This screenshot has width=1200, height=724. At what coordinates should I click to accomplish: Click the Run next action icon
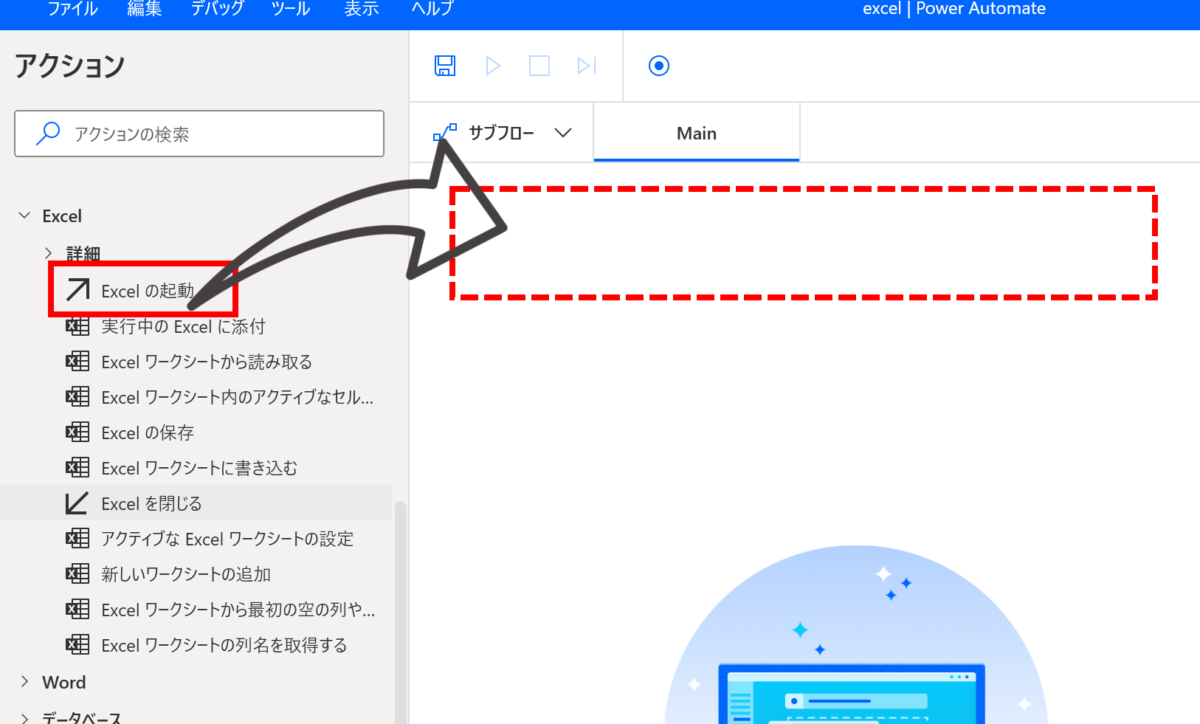586,66
